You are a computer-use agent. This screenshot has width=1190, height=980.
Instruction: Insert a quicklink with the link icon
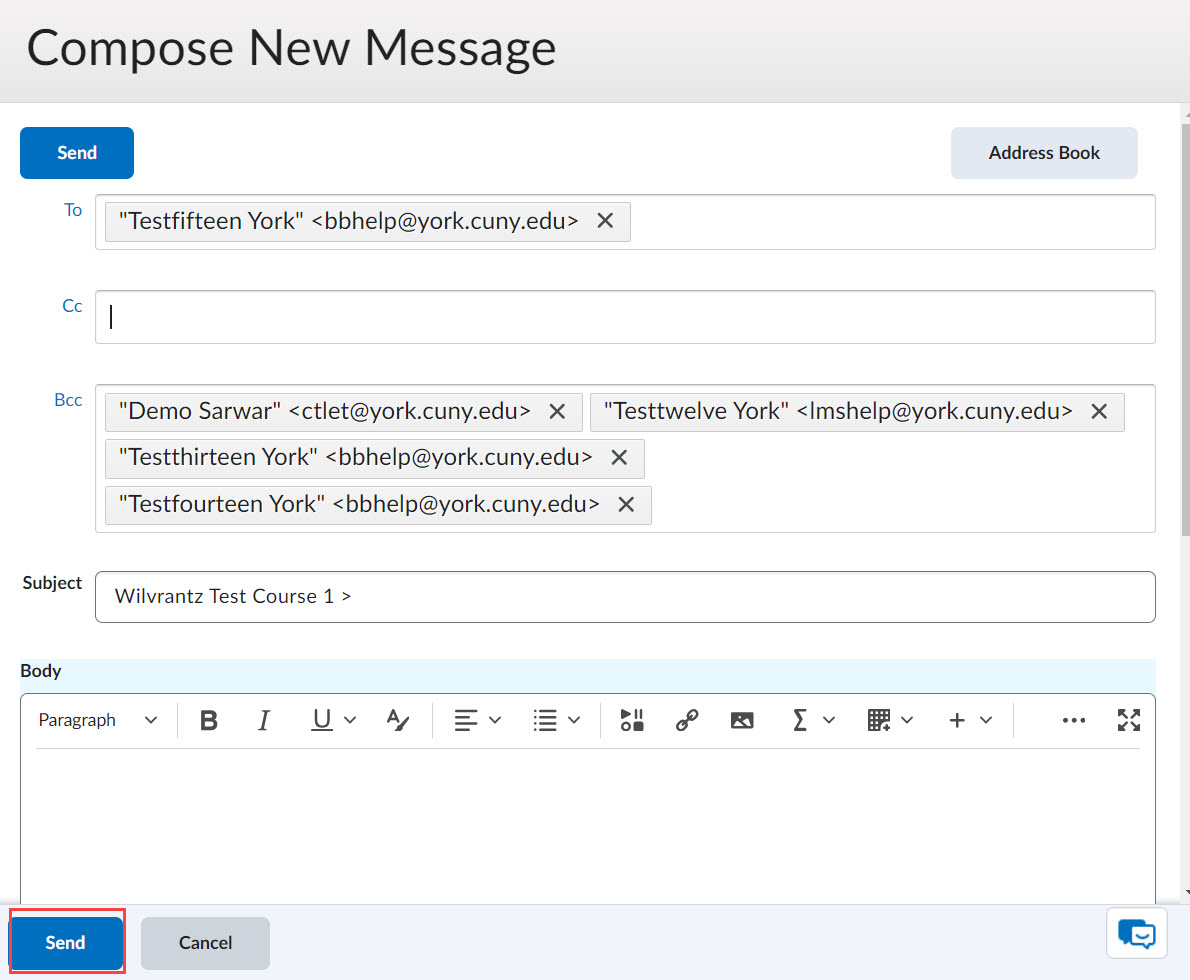tap(687, 719)
